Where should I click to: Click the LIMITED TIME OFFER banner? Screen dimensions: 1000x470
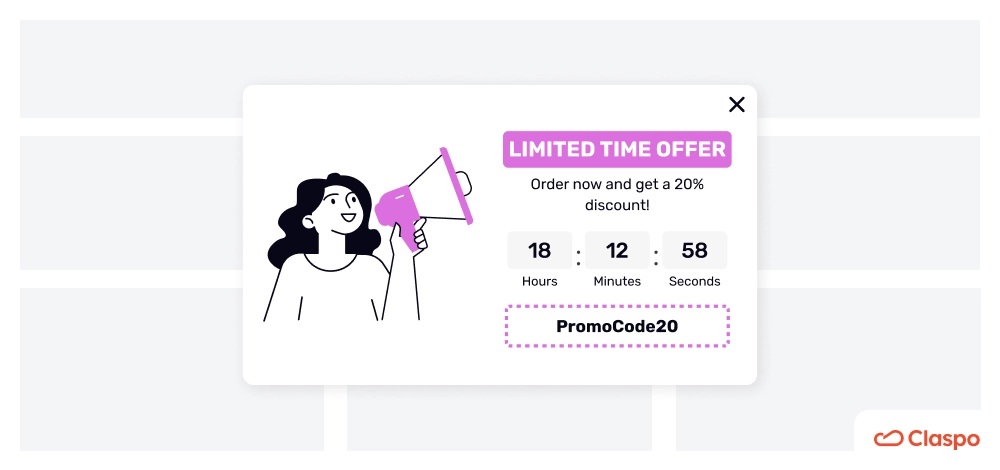pos(617,149)
